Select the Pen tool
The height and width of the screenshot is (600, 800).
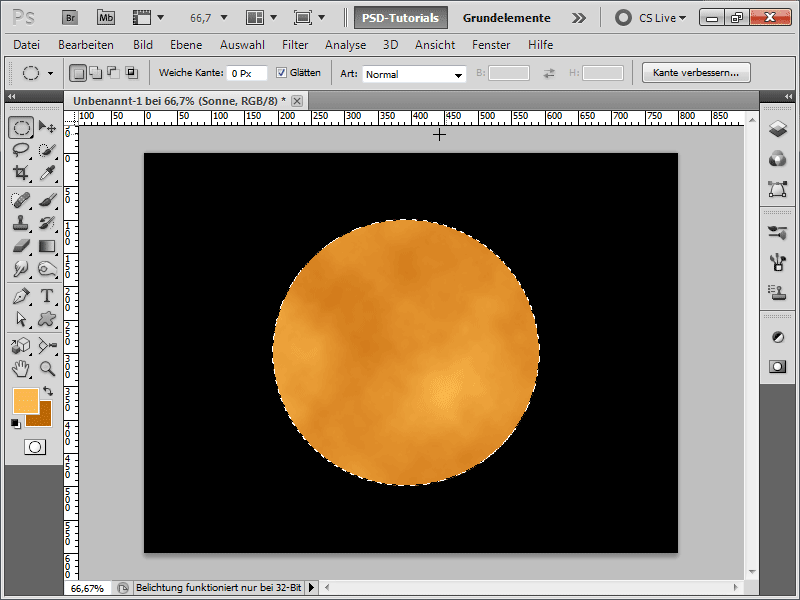click(21, 296)
